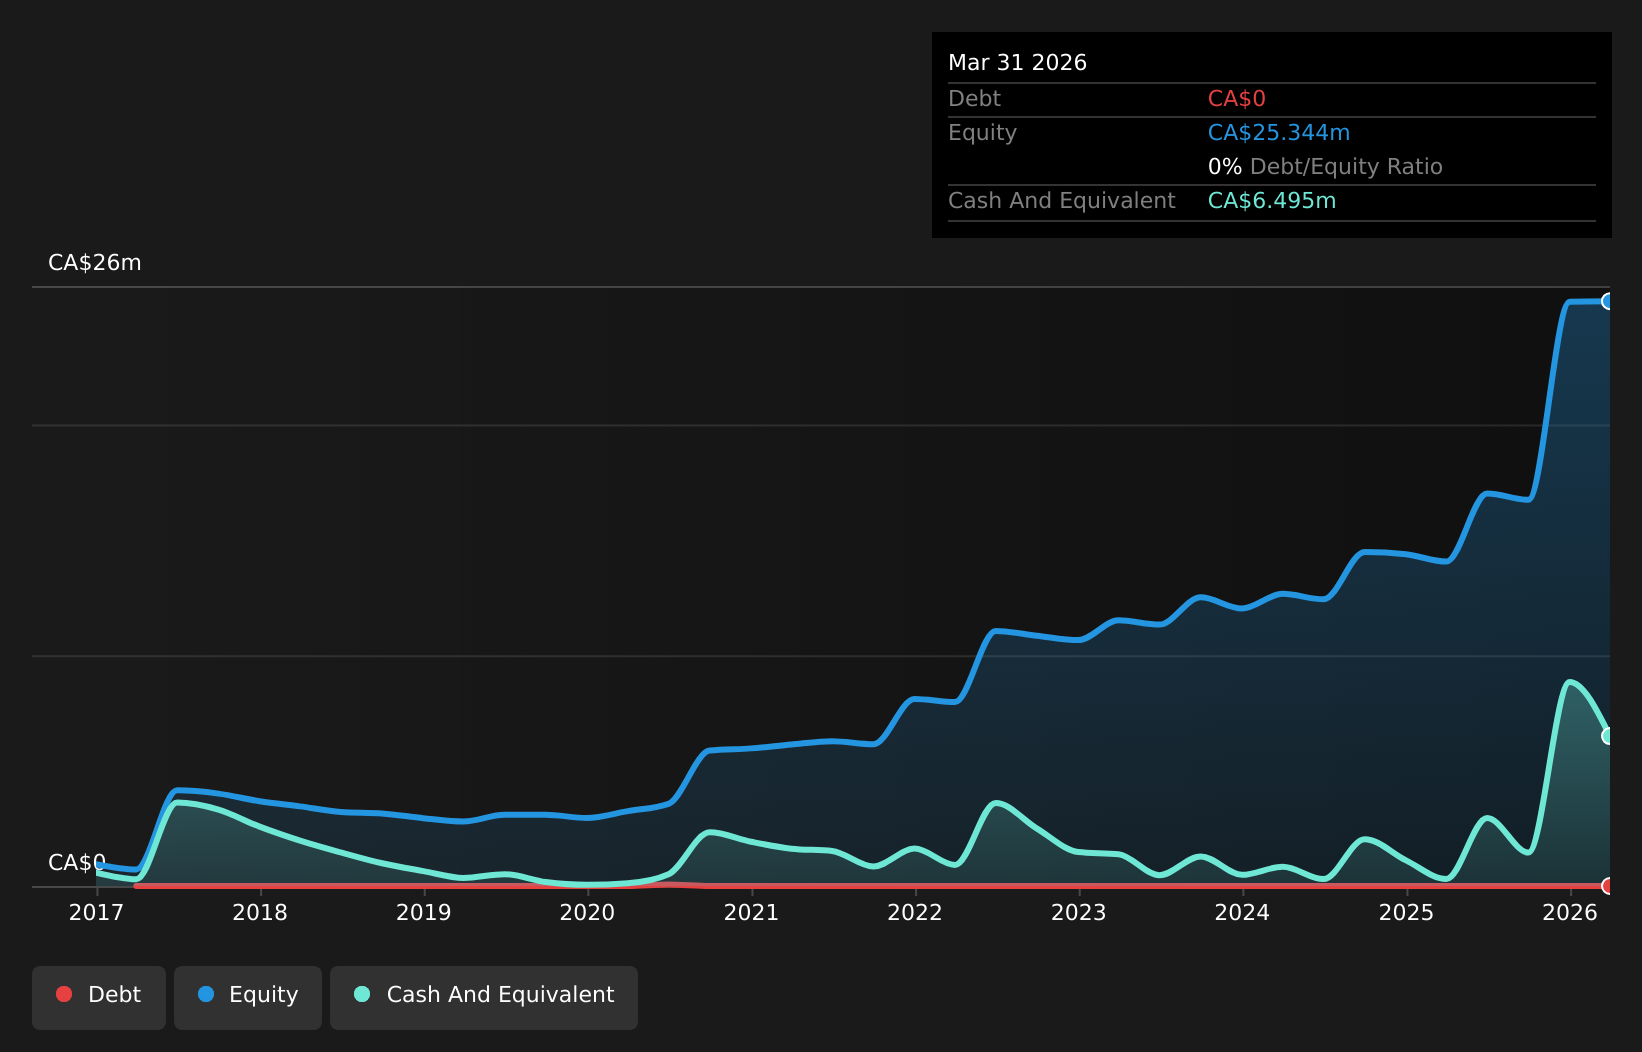This screenshot has width=1642, height=1052.
Task: Click the 2023 x-axis label
Action: pyautogui.click(x=1079, y=912)
